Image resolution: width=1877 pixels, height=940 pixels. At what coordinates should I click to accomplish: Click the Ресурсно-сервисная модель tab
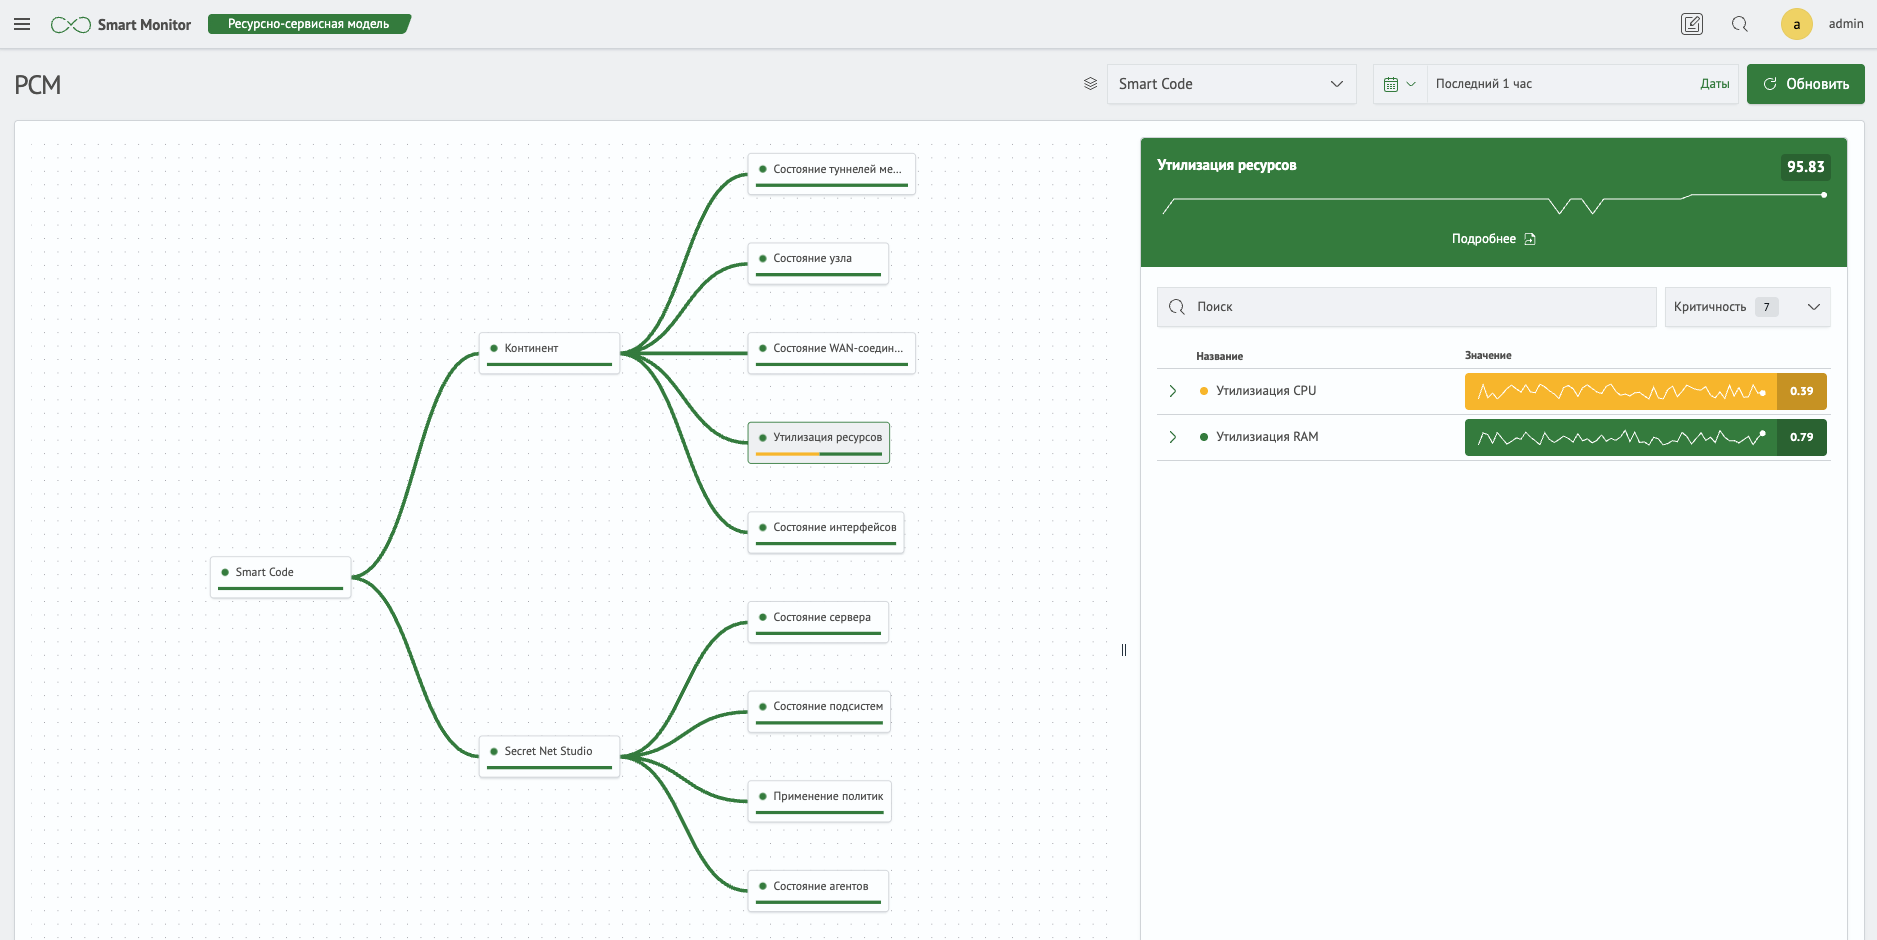point(308,24)
